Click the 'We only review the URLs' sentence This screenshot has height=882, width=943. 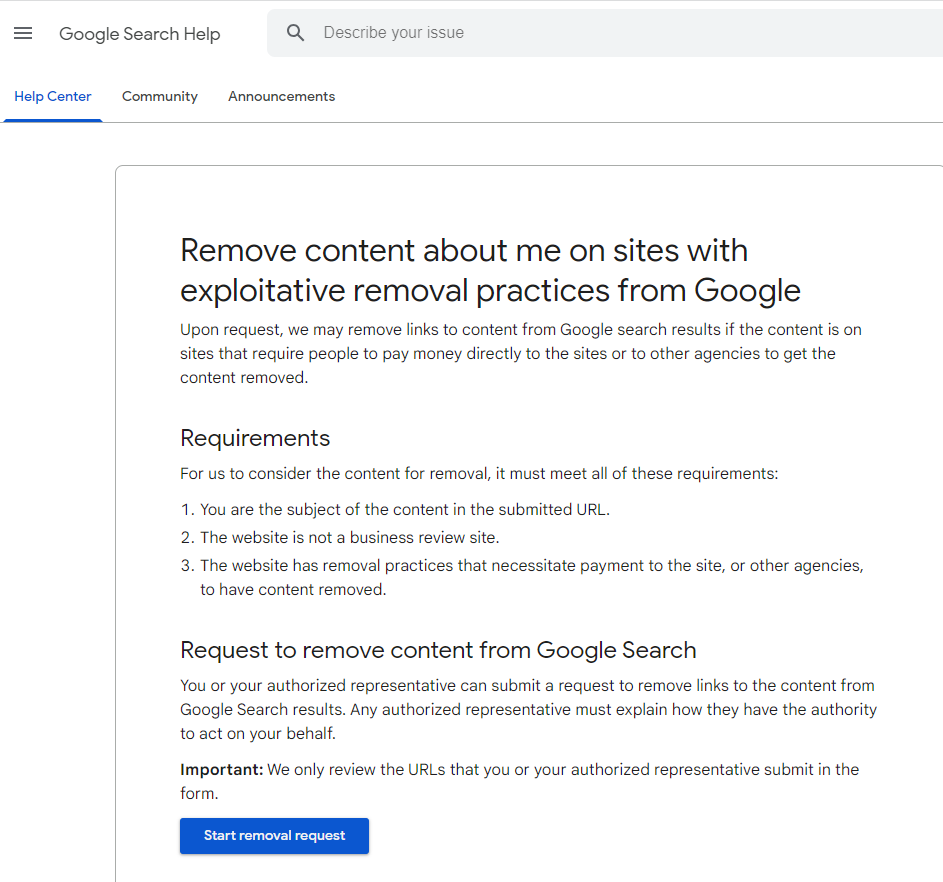pyautogui.click(x=560, y=770)
